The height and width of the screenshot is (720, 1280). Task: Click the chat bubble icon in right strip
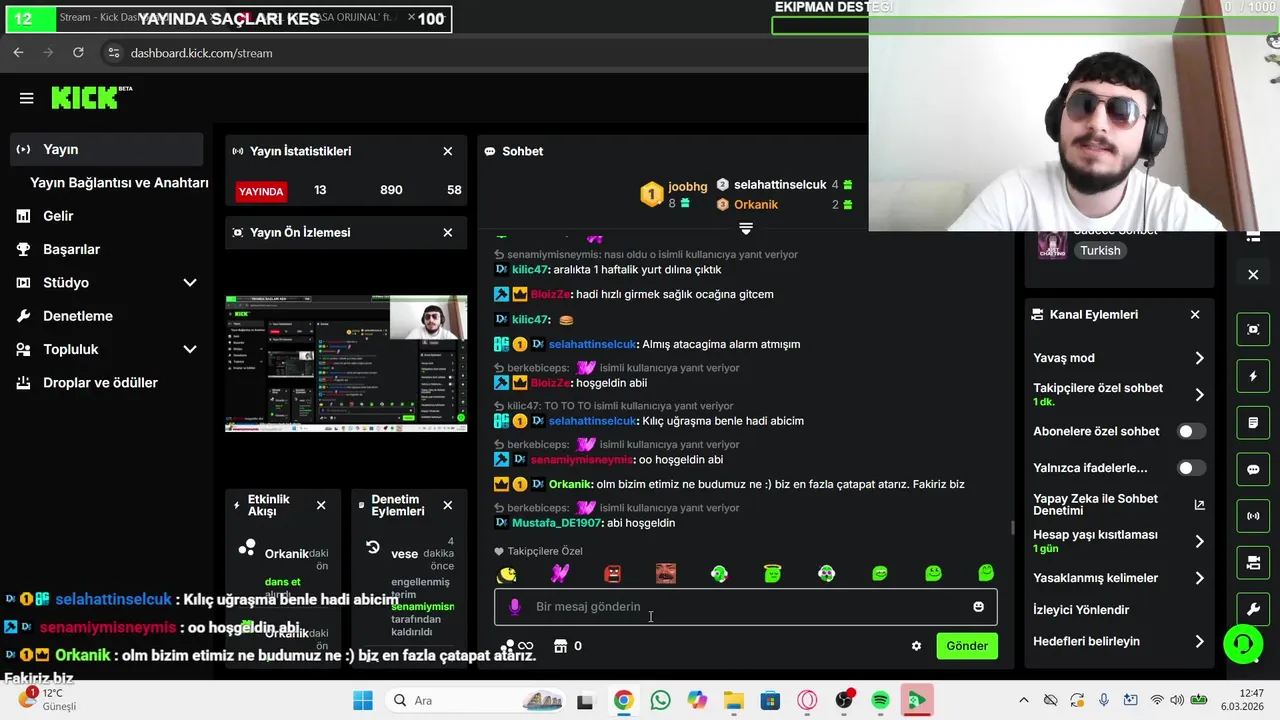point(1253,469)
